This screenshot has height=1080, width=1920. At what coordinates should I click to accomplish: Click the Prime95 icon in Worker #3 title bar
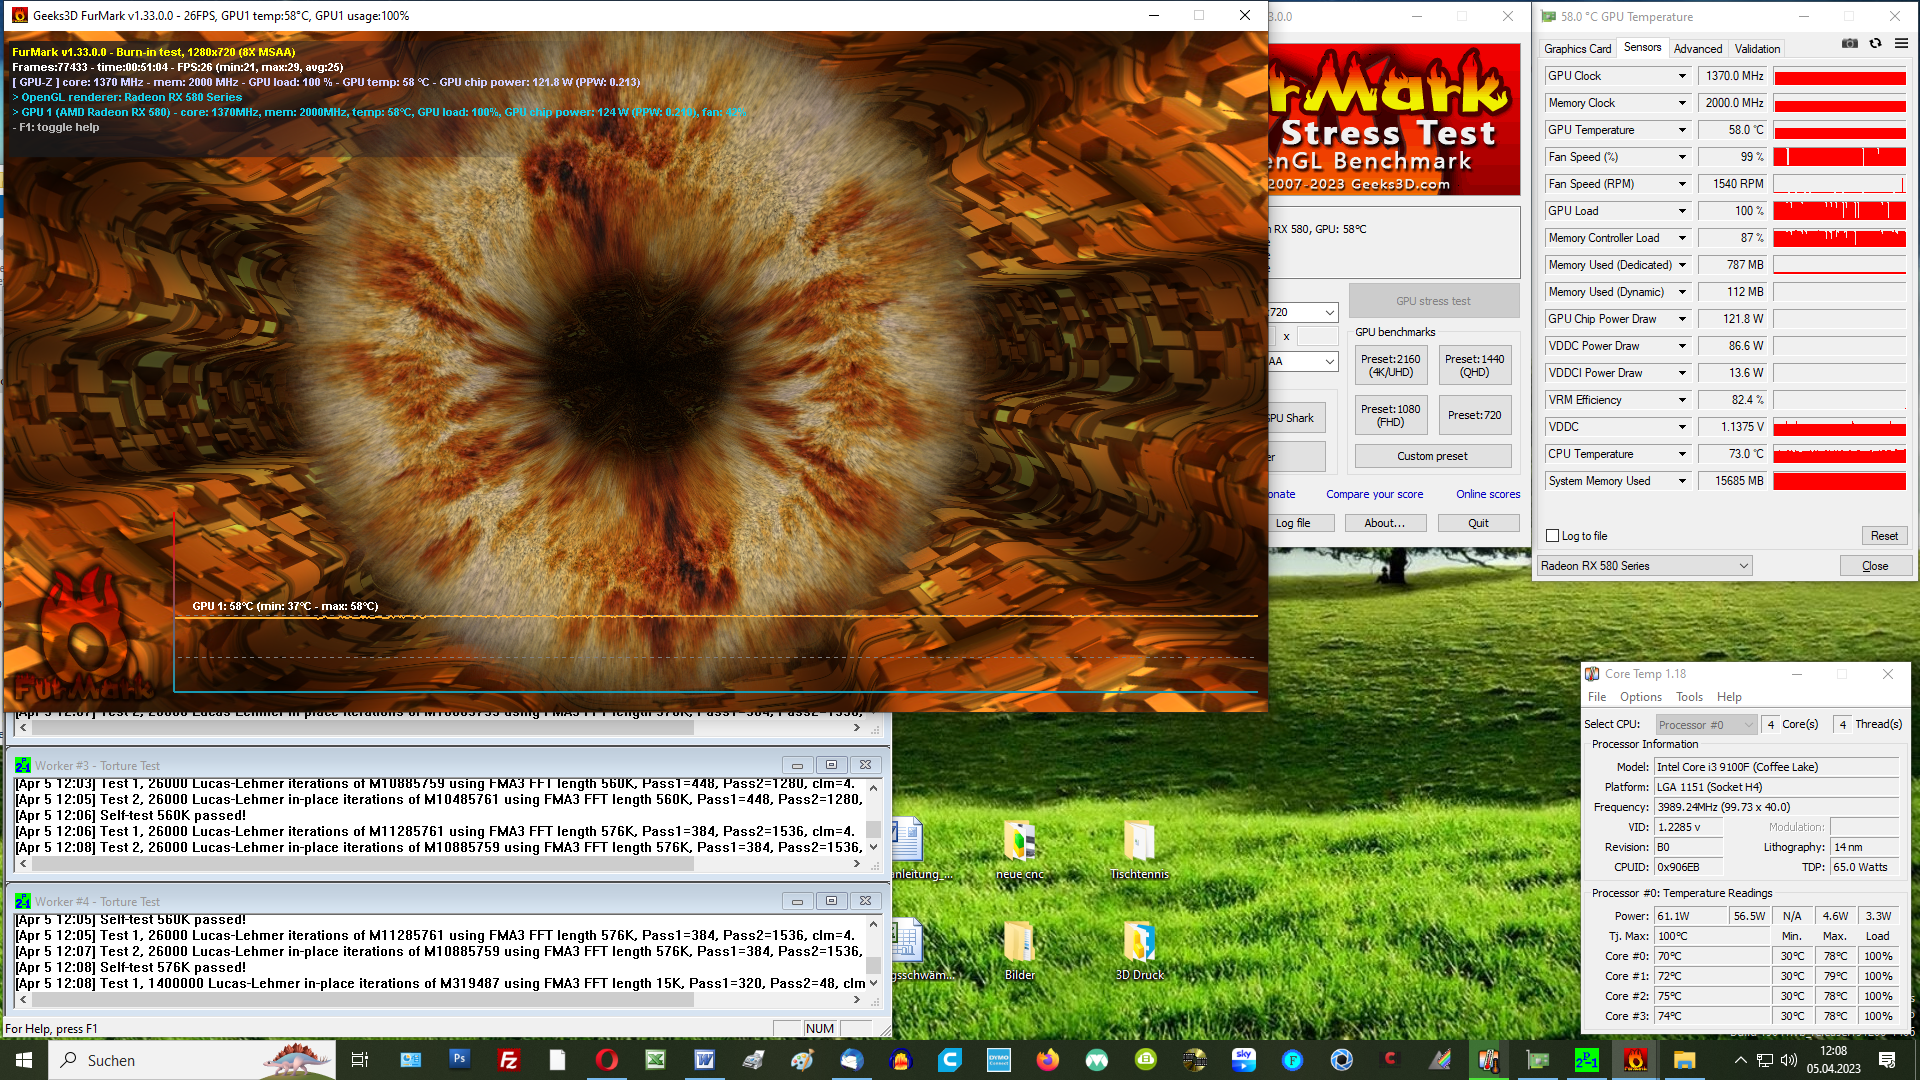coord(23,765)
